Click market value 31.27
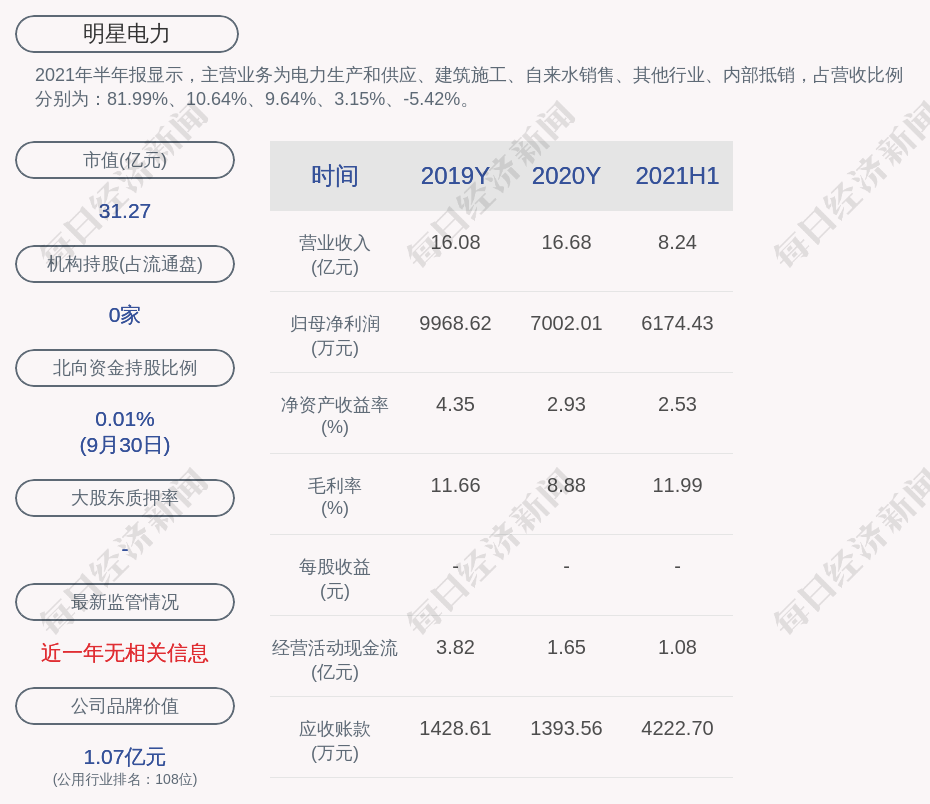This screenshot has height=804, width=930. pos(125,211)
